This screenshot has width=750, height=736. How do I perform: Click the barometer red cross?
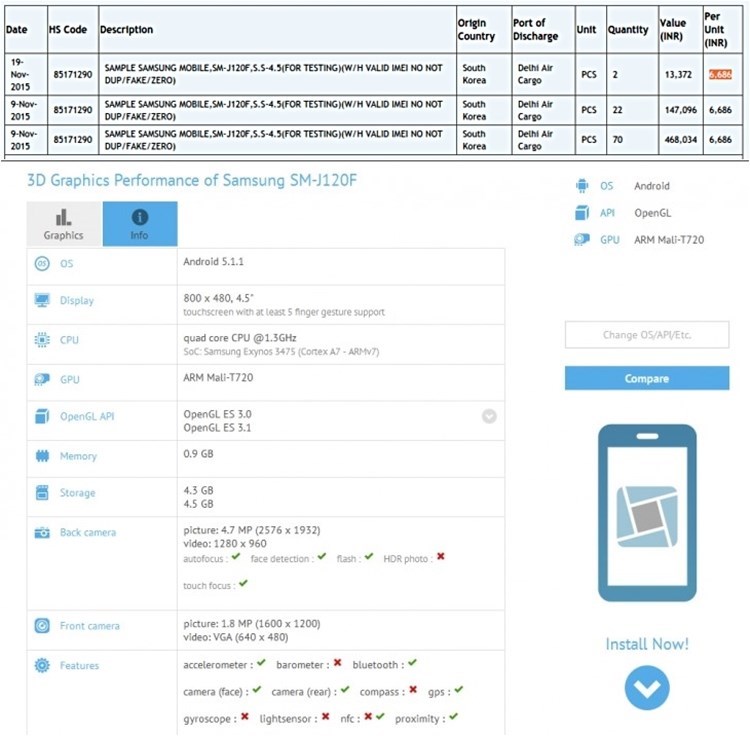click(x=338, y=663)
